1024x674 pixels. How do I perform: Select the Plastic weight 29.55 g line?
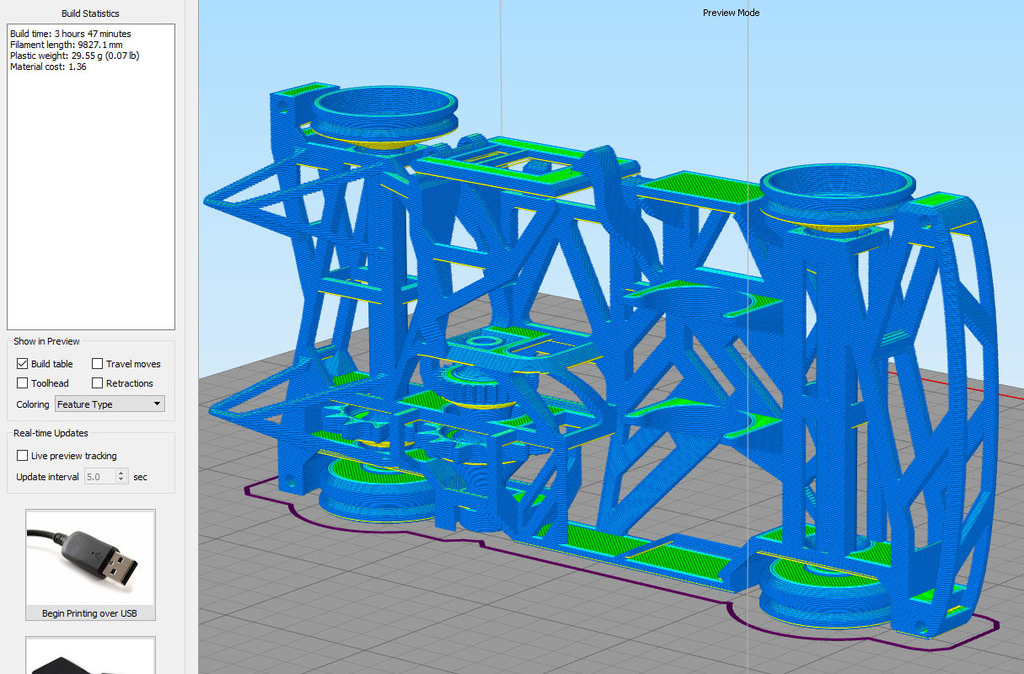(x=74, y=56)
